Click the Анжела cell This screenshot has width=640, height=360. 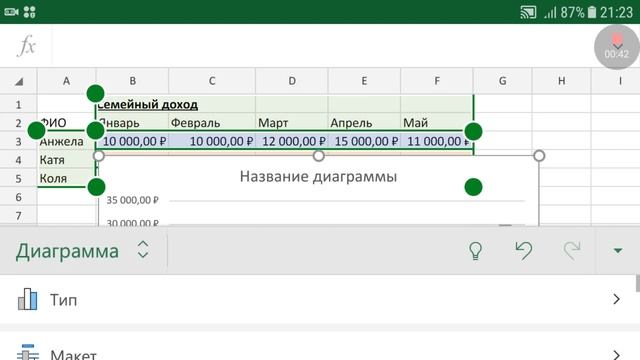pos(66,142)
